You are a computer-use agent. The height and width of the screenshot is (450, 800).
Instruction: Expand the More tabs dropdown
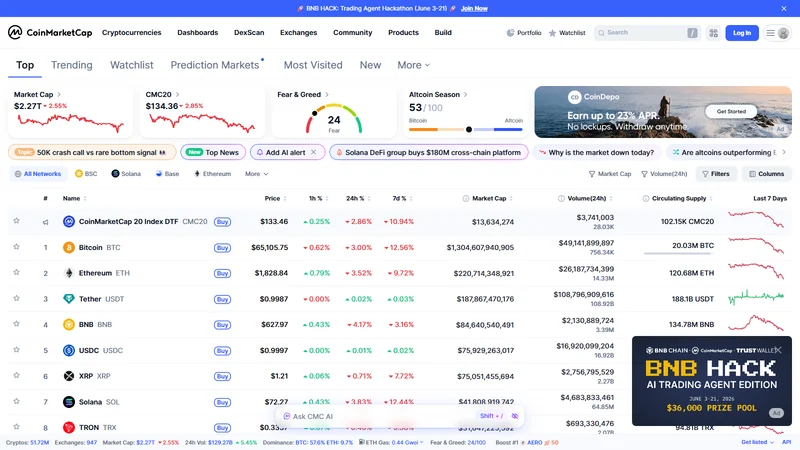413,65
